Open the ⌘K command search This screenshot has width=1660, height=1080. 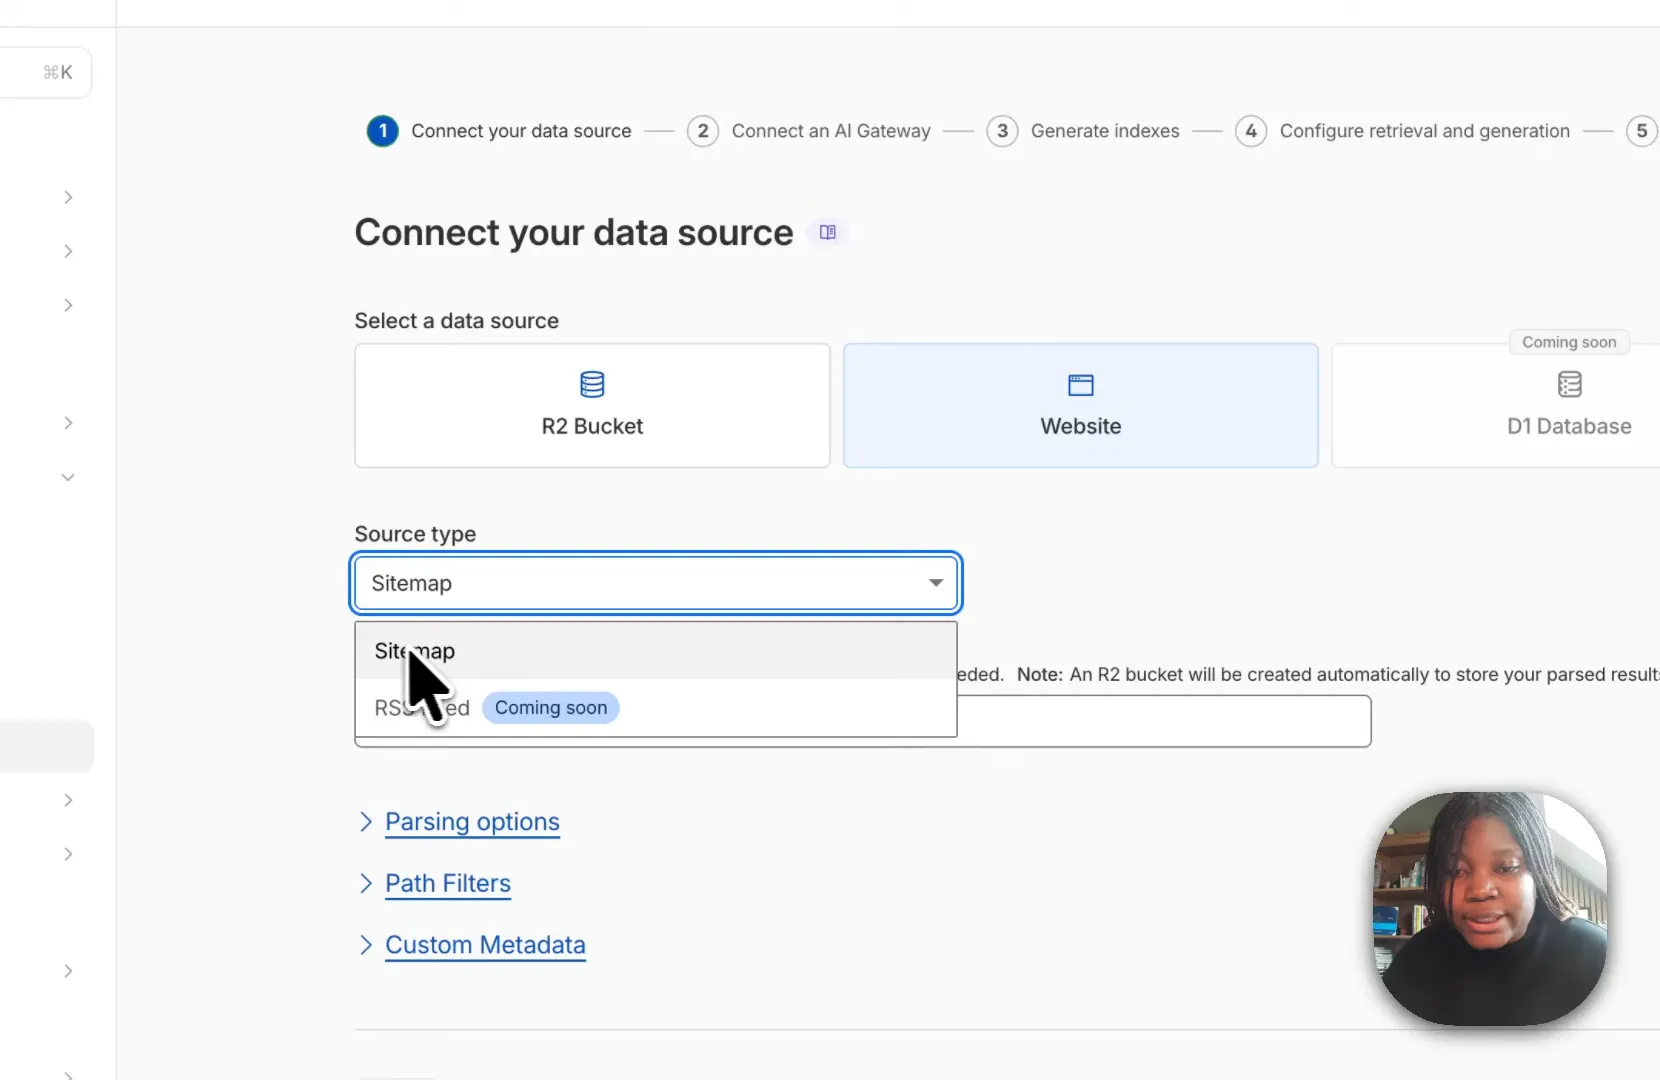point(47,72)
